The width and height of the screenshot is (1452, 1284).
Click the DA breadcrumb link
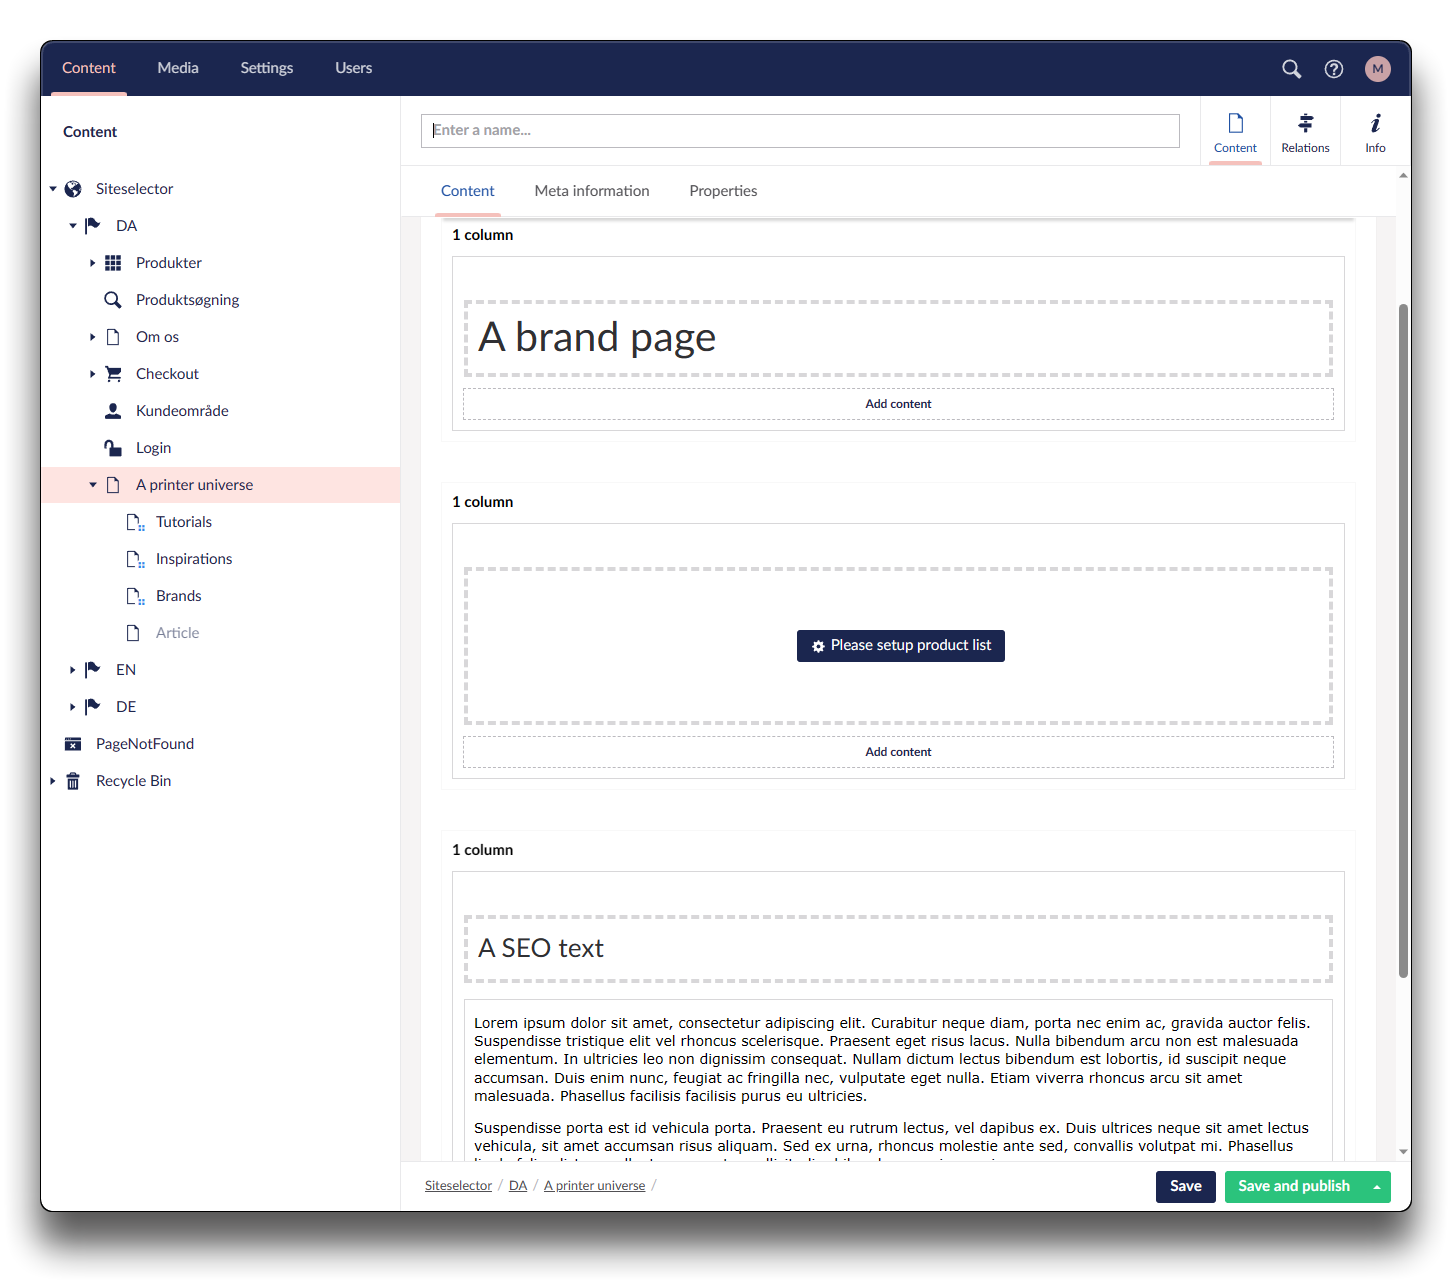click(x=517, y=1186)
